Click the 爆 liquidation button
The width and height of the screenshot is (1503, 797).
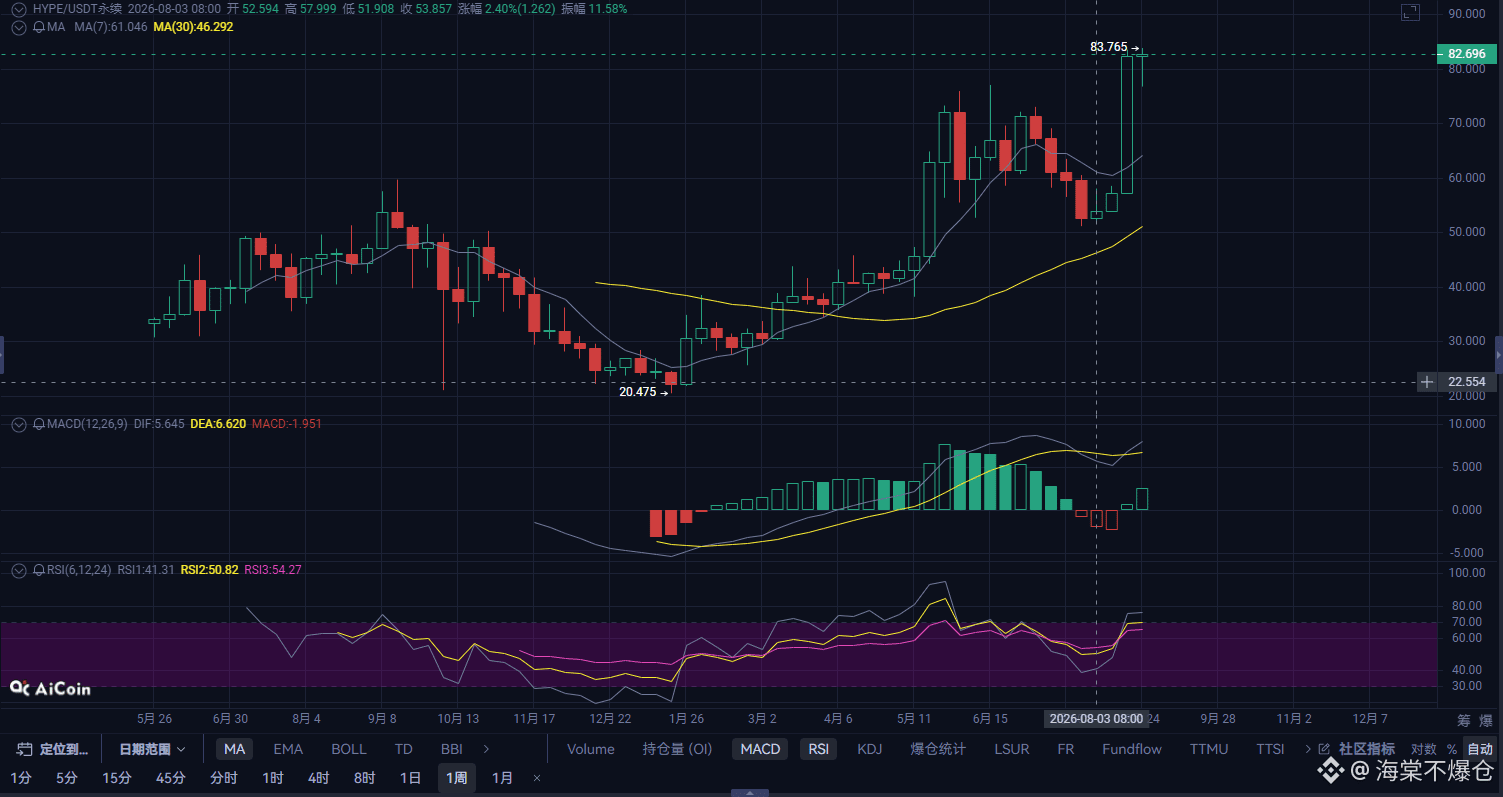[x=1486, y=720]
